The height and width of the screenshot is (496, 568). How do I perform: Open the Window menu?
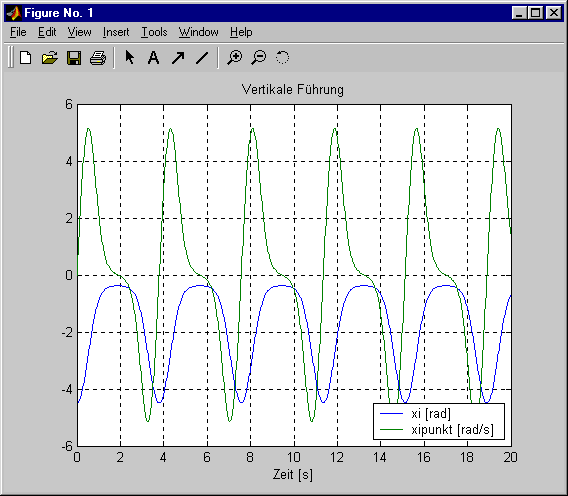tap(199, 32)
